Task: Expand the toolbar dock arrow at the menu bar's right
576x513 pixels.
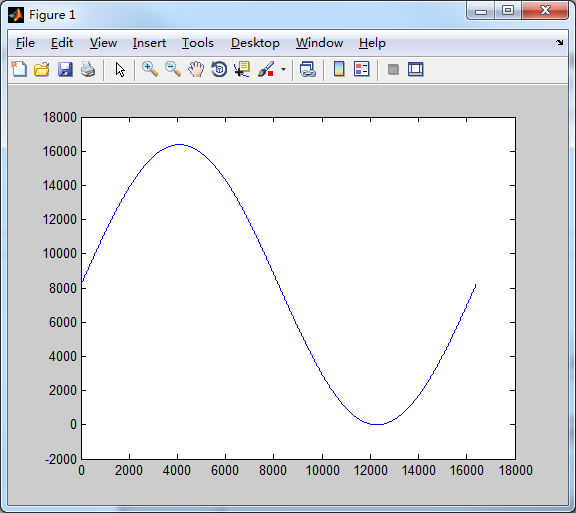Action: 559,43
